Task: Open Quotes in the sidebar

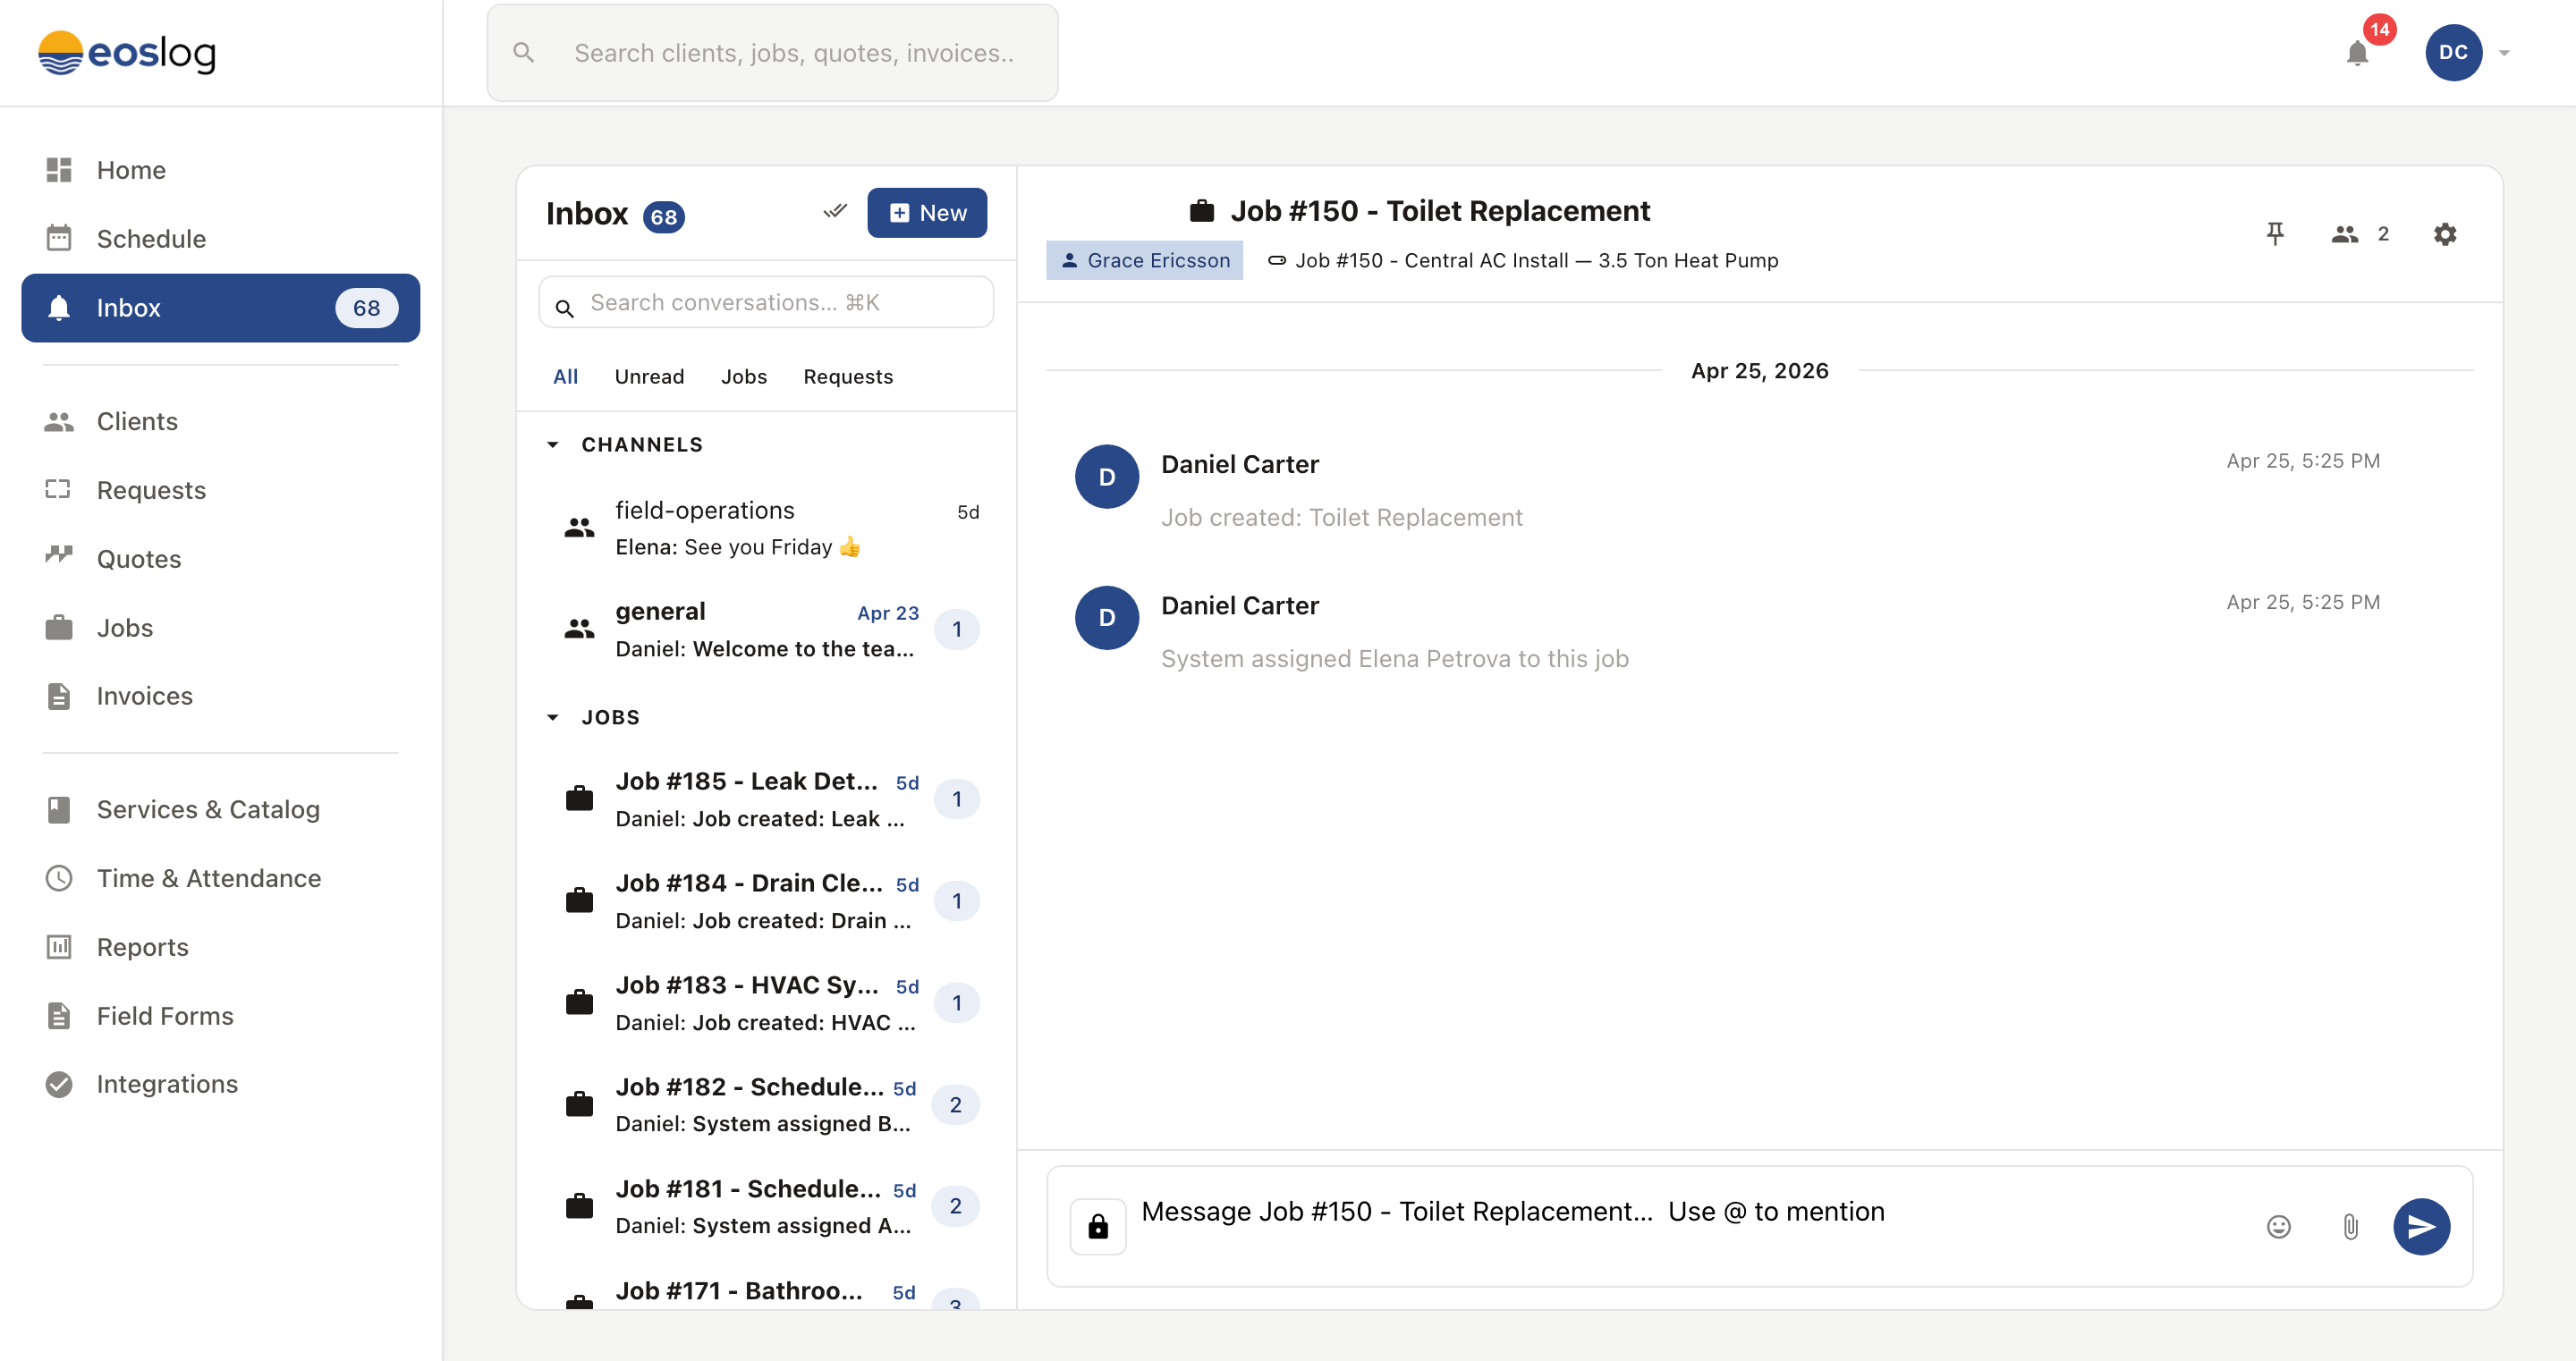Action: tap(220, 559)
